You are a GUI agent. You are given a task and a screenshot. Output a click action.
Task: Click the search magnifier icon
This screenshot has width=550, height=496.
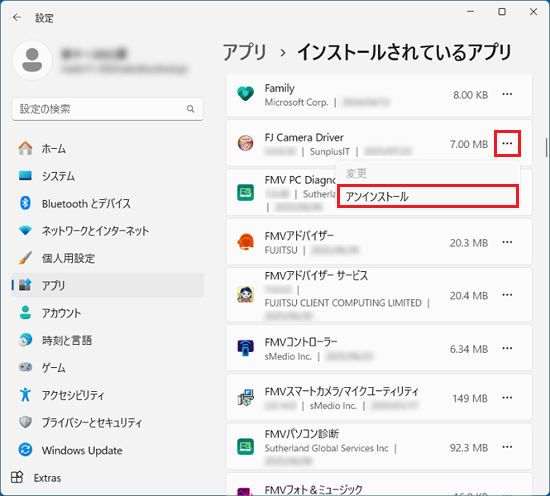click(190, 109)
